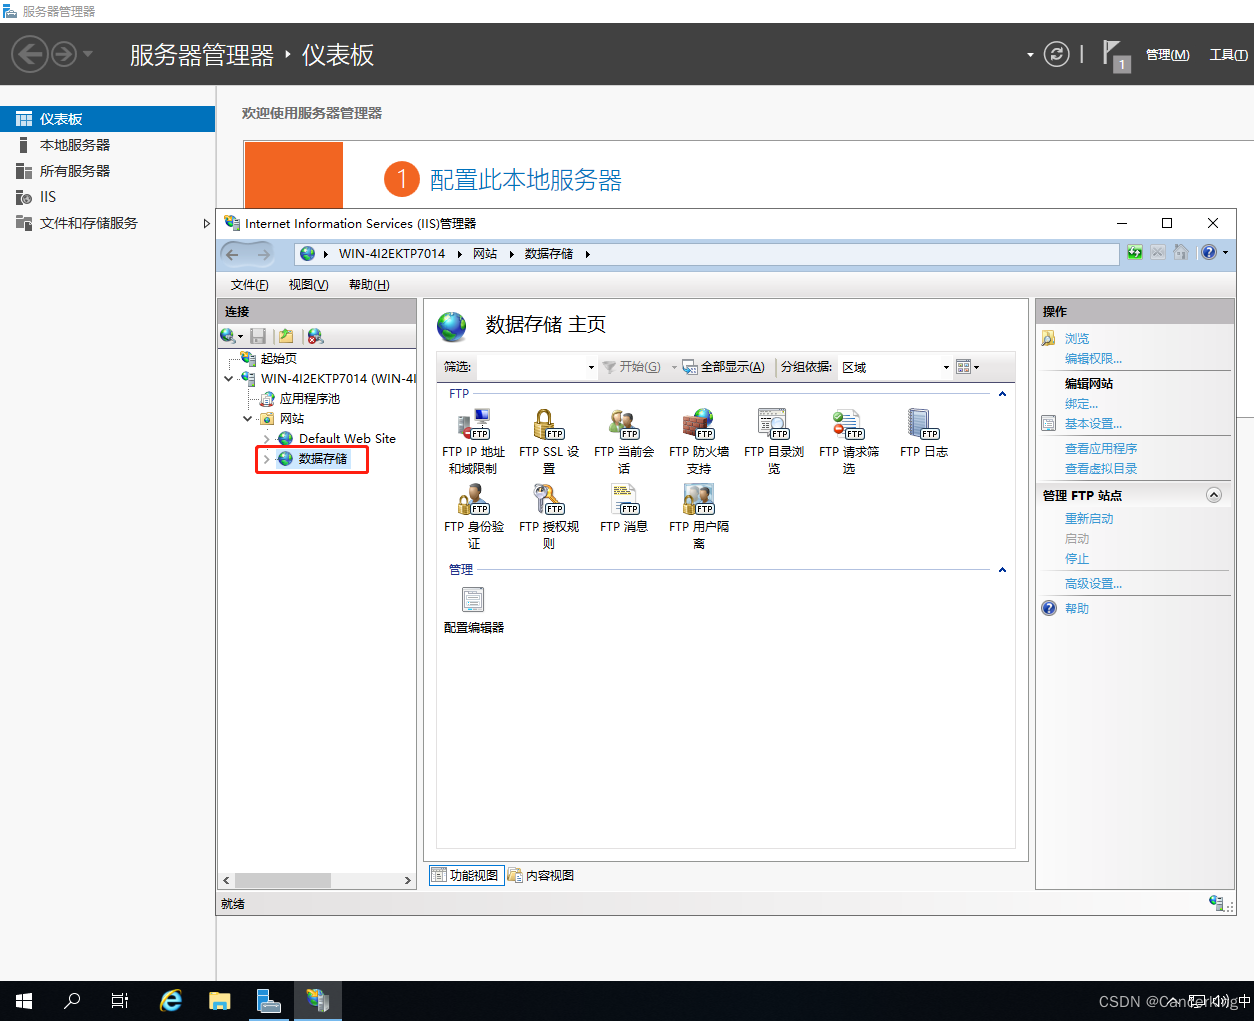Image resolution: width=1254 pixels, height=1021 pixels.
Task: Click 编辑权限... action link
Action: click(1093, 359)
